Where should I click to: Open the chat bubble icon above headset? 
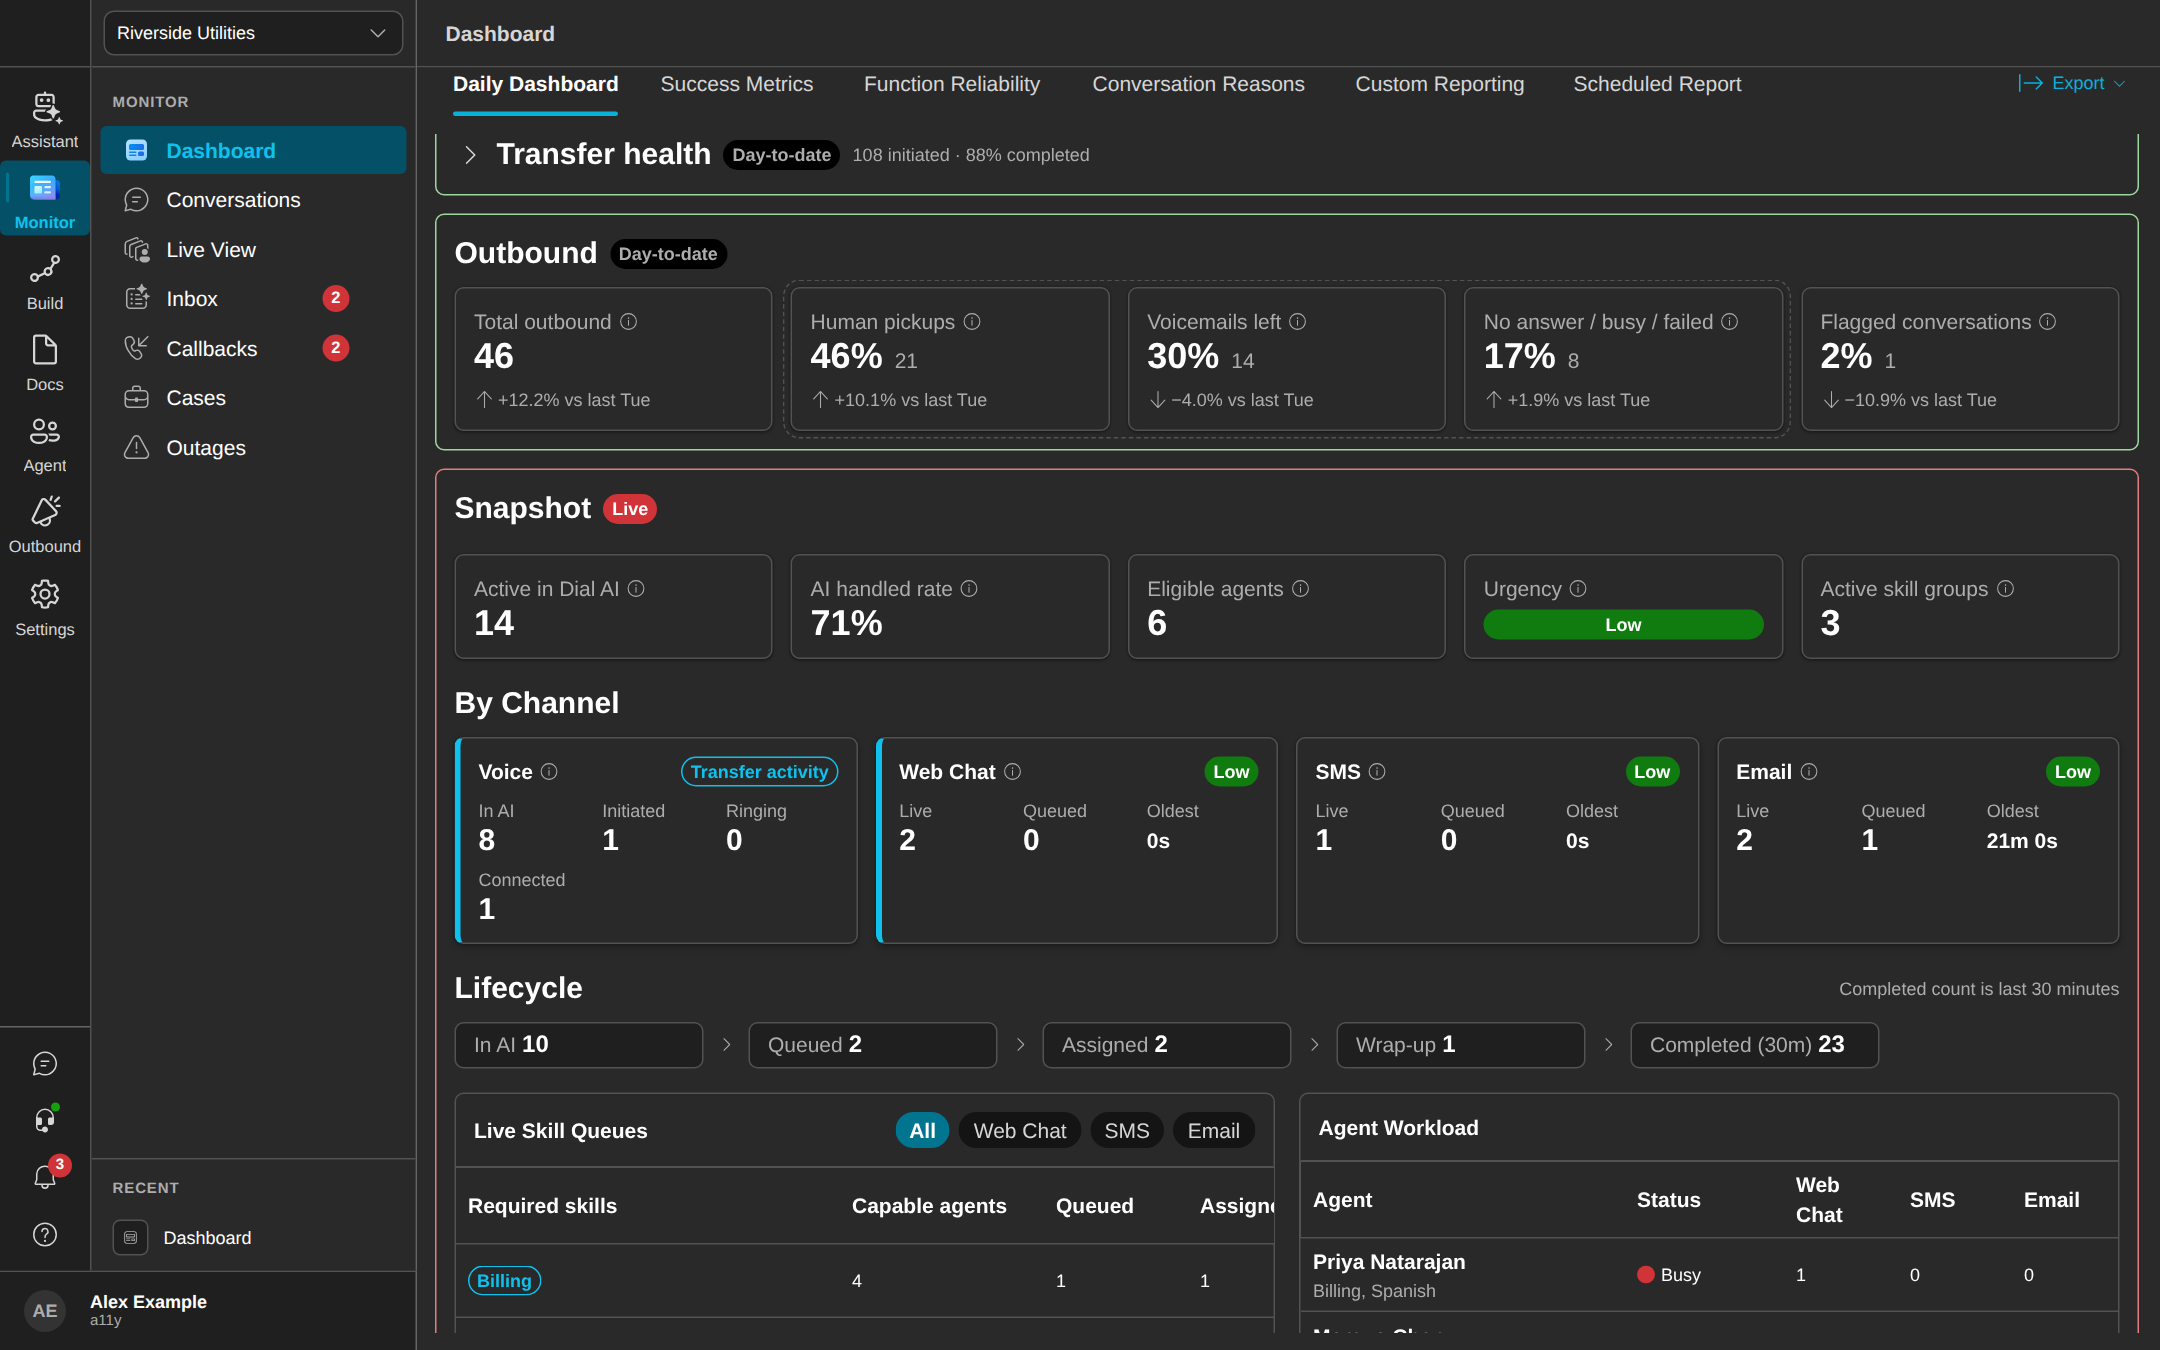tap(45, 1063)
